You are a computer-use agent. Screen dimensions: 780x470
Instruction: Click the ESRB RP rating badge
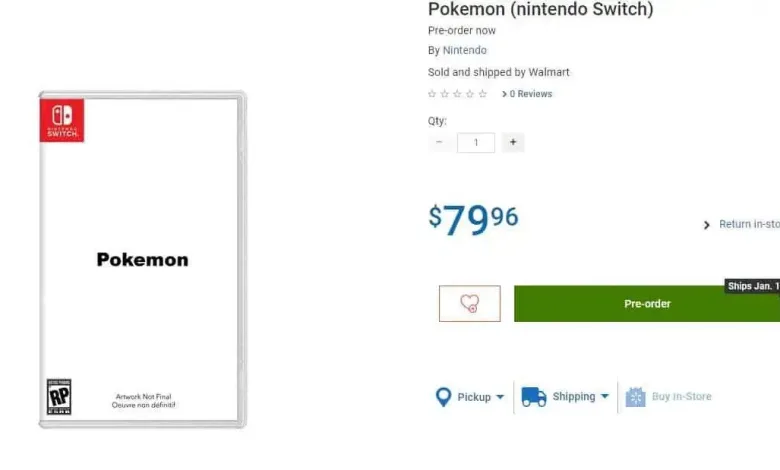59,396
